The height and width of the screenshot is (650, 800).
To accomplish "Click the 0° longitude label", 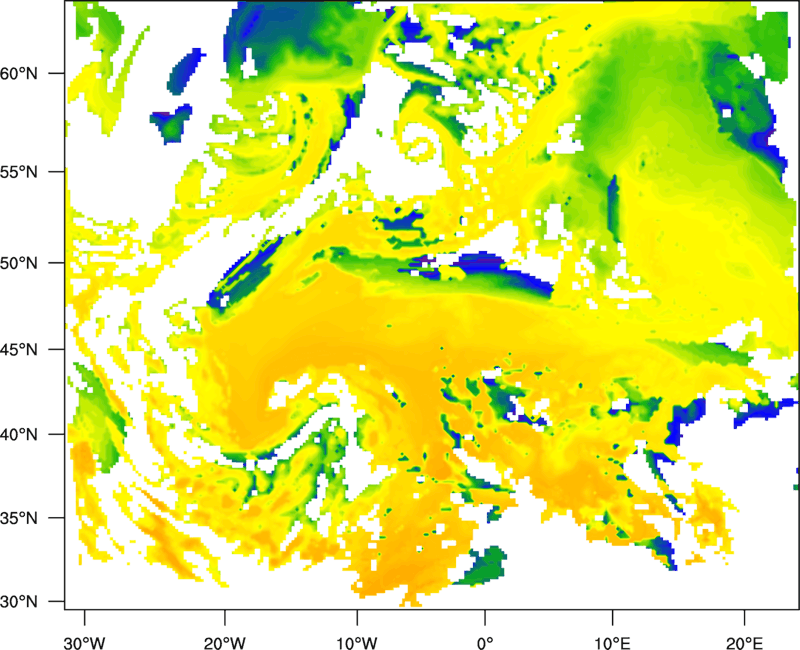I will [485, 643].
